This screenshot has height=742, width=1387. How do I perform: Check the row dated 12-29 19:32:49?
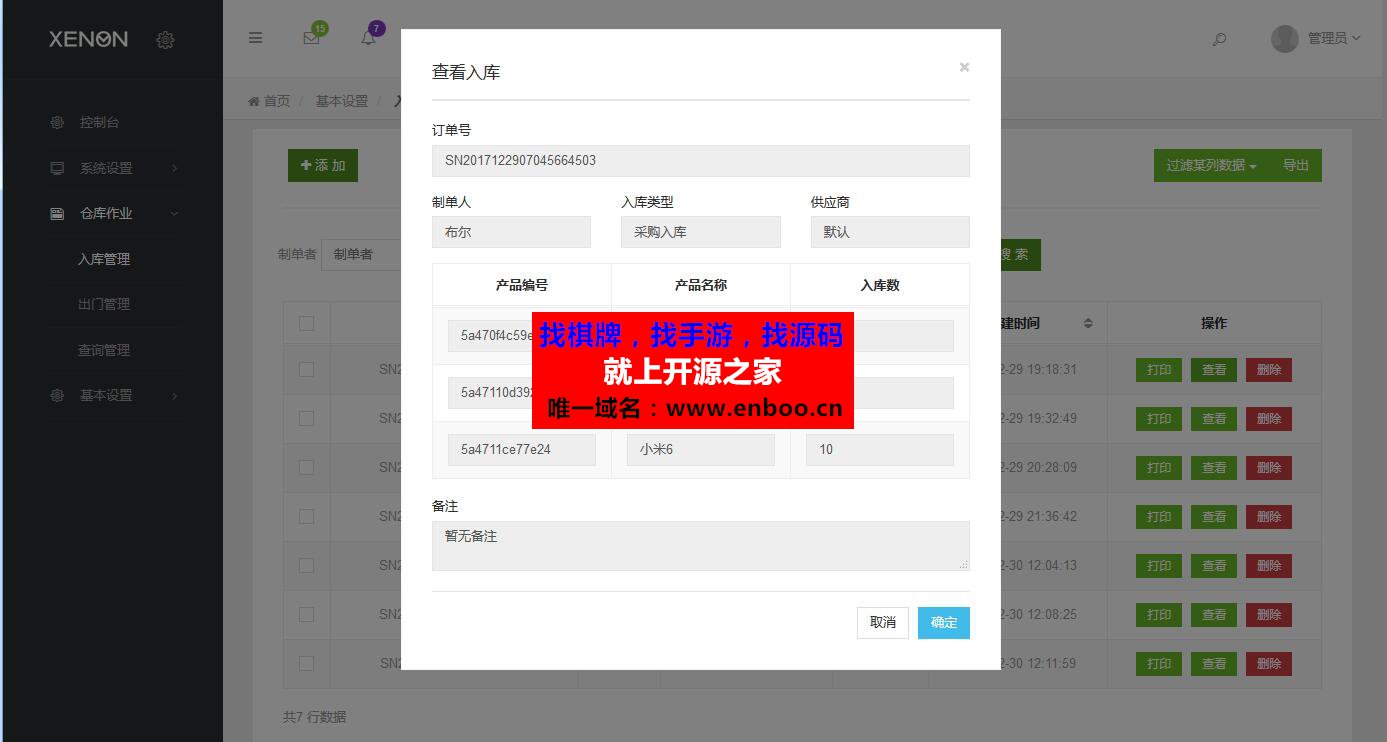[306, 418]
